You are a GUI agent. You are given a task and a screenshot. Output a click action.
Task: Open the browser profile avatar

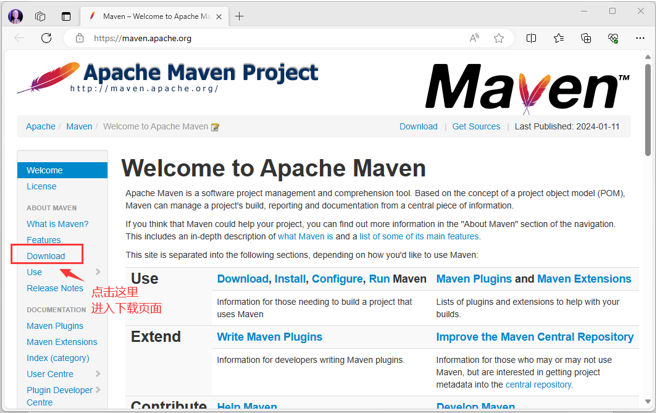click(15, 16)
